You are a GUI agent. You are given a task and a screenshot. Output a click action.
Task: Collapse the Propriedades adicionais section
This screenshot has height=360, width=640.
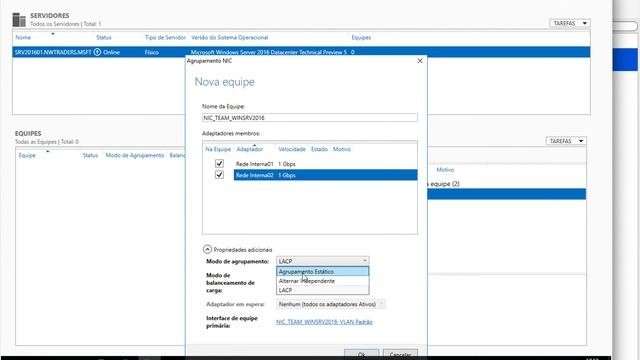[x=207, y=249]
